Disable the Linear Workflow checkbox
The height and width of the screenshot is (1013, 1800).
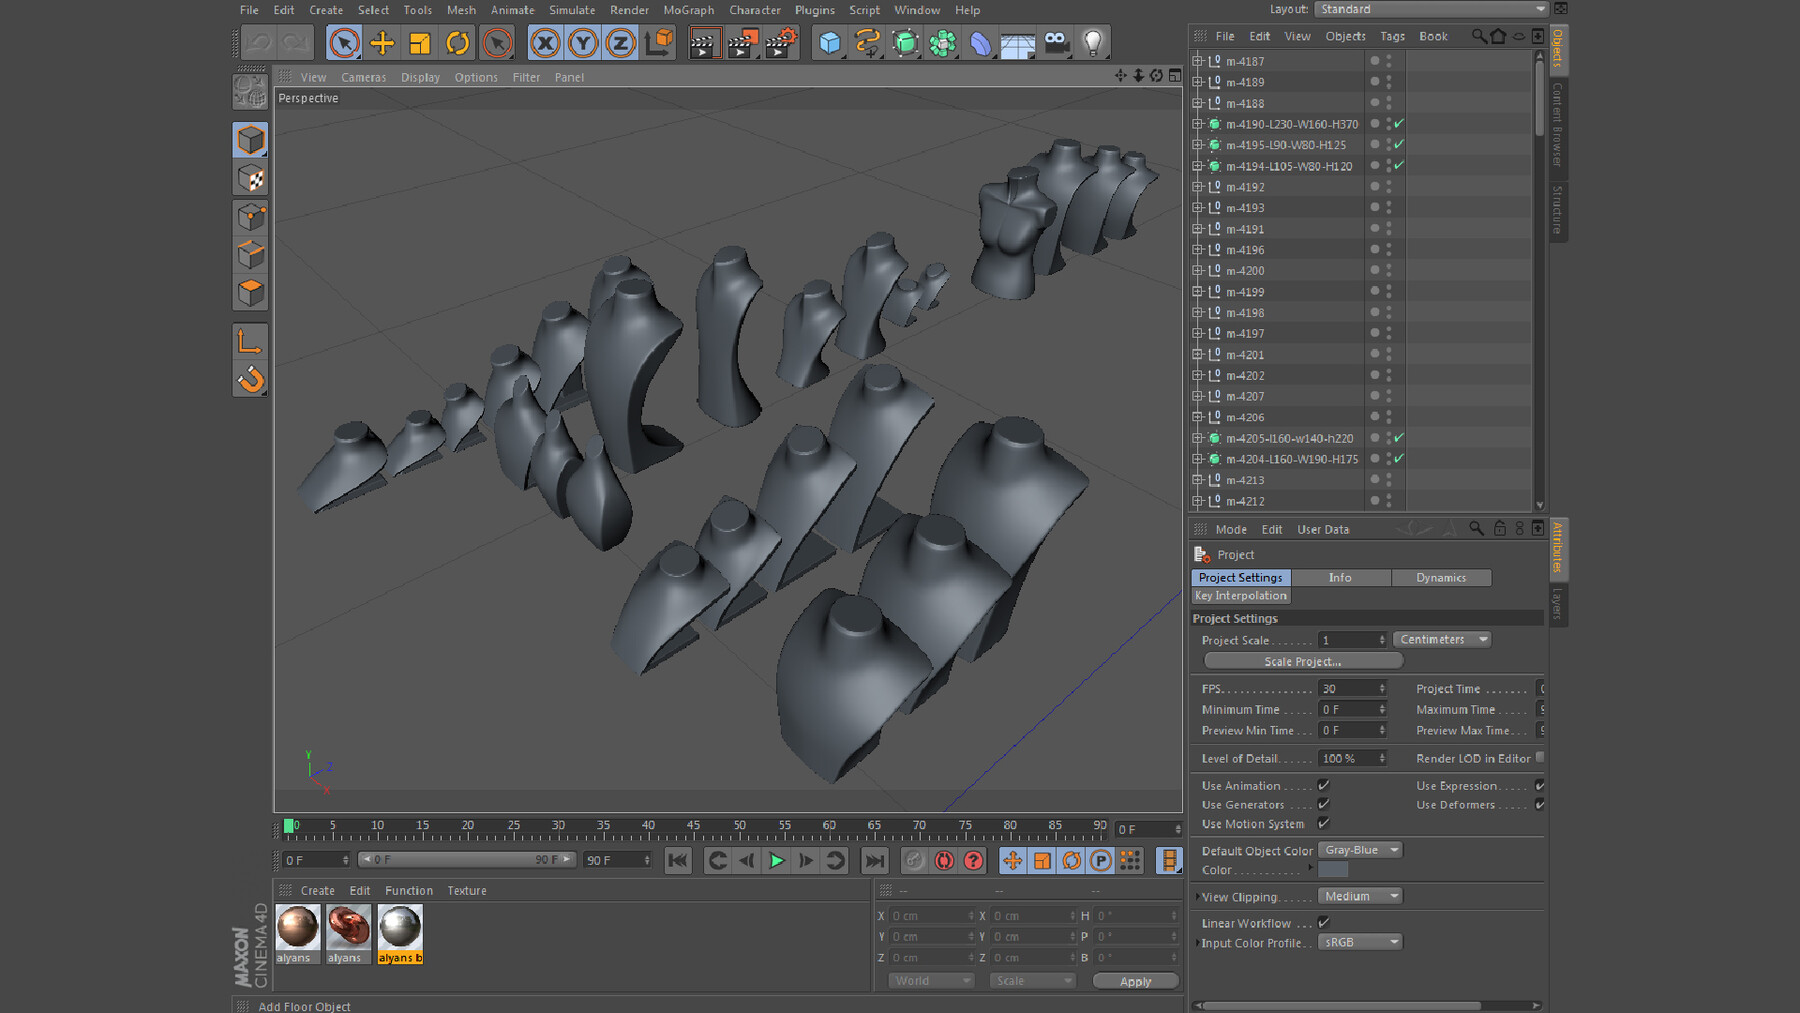1323,922
